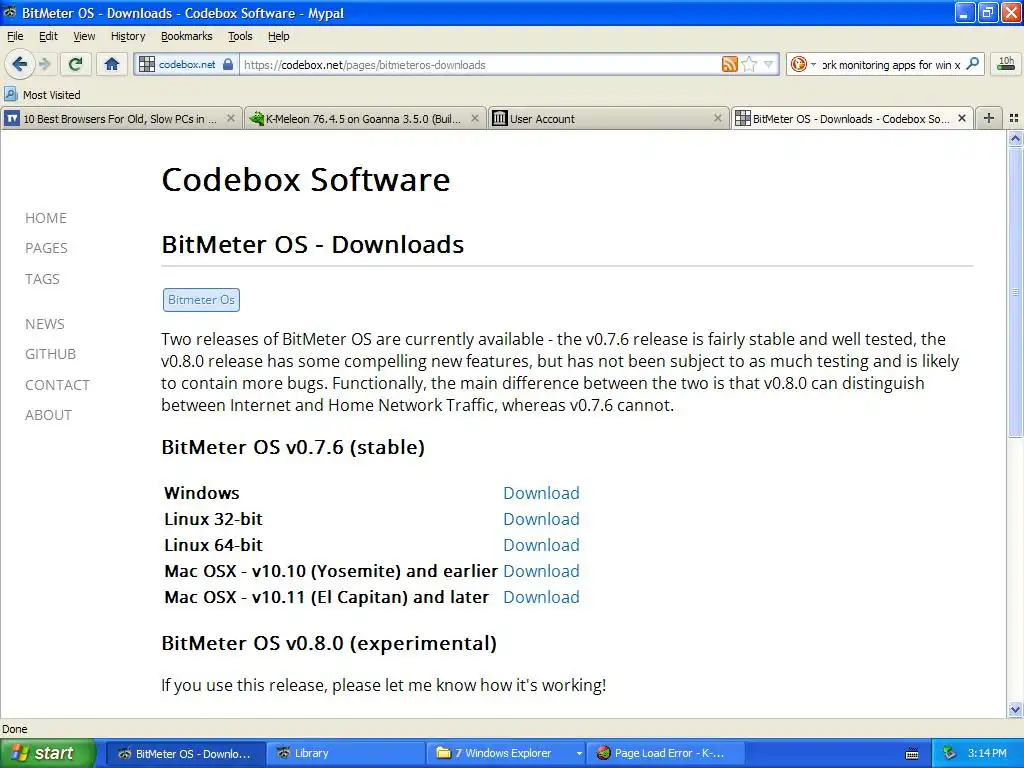Image resolution: width=1024 pixels, height=768 pixels.
Task: Open the list all tabs button
Action: click(1014, 118)
